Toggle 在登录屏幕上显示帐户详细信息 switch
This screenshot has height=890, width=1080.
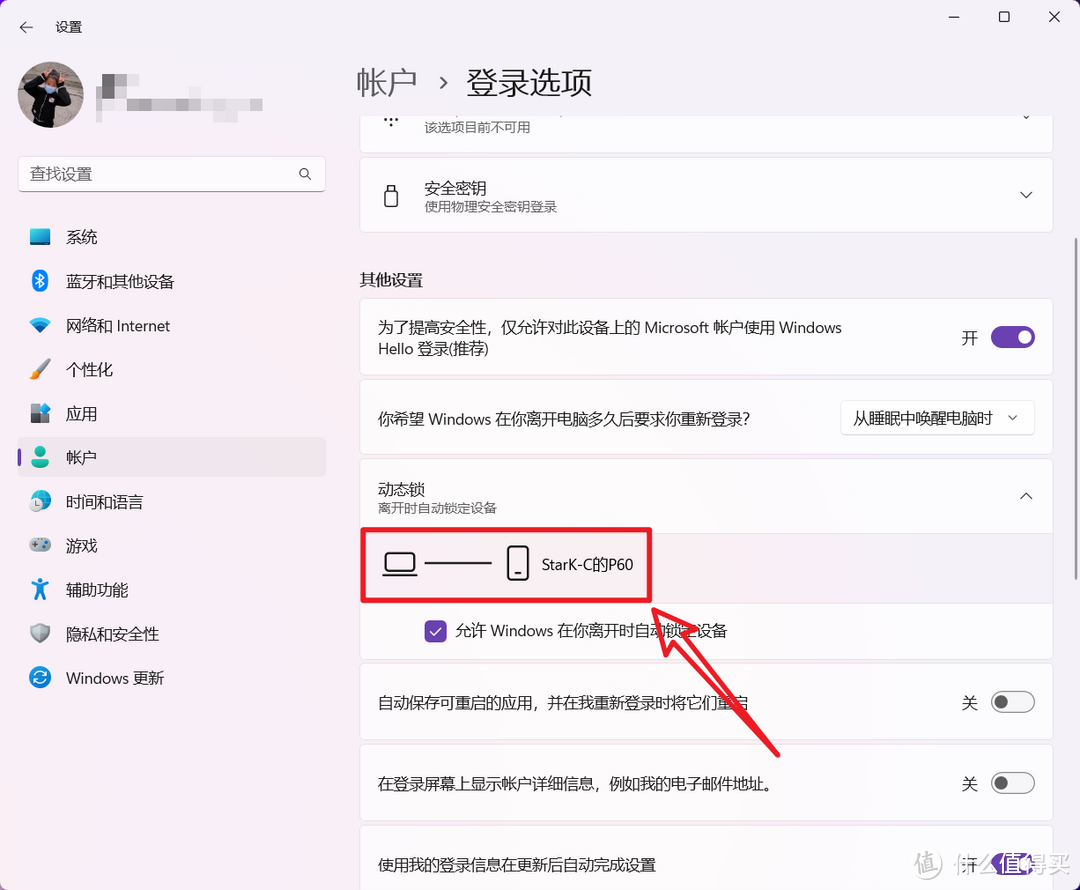[x=1012, y=783]
